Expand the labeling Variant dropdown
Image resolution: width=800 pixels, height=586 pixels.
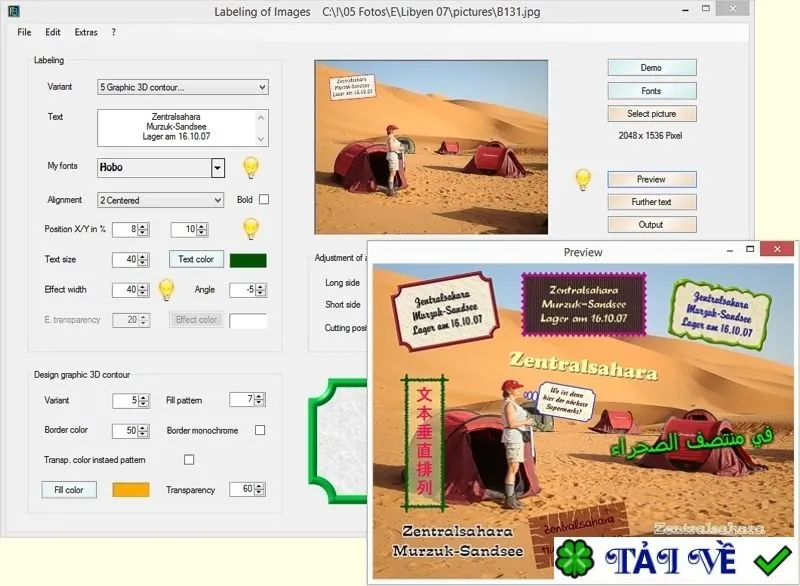[x=183, y=87]
